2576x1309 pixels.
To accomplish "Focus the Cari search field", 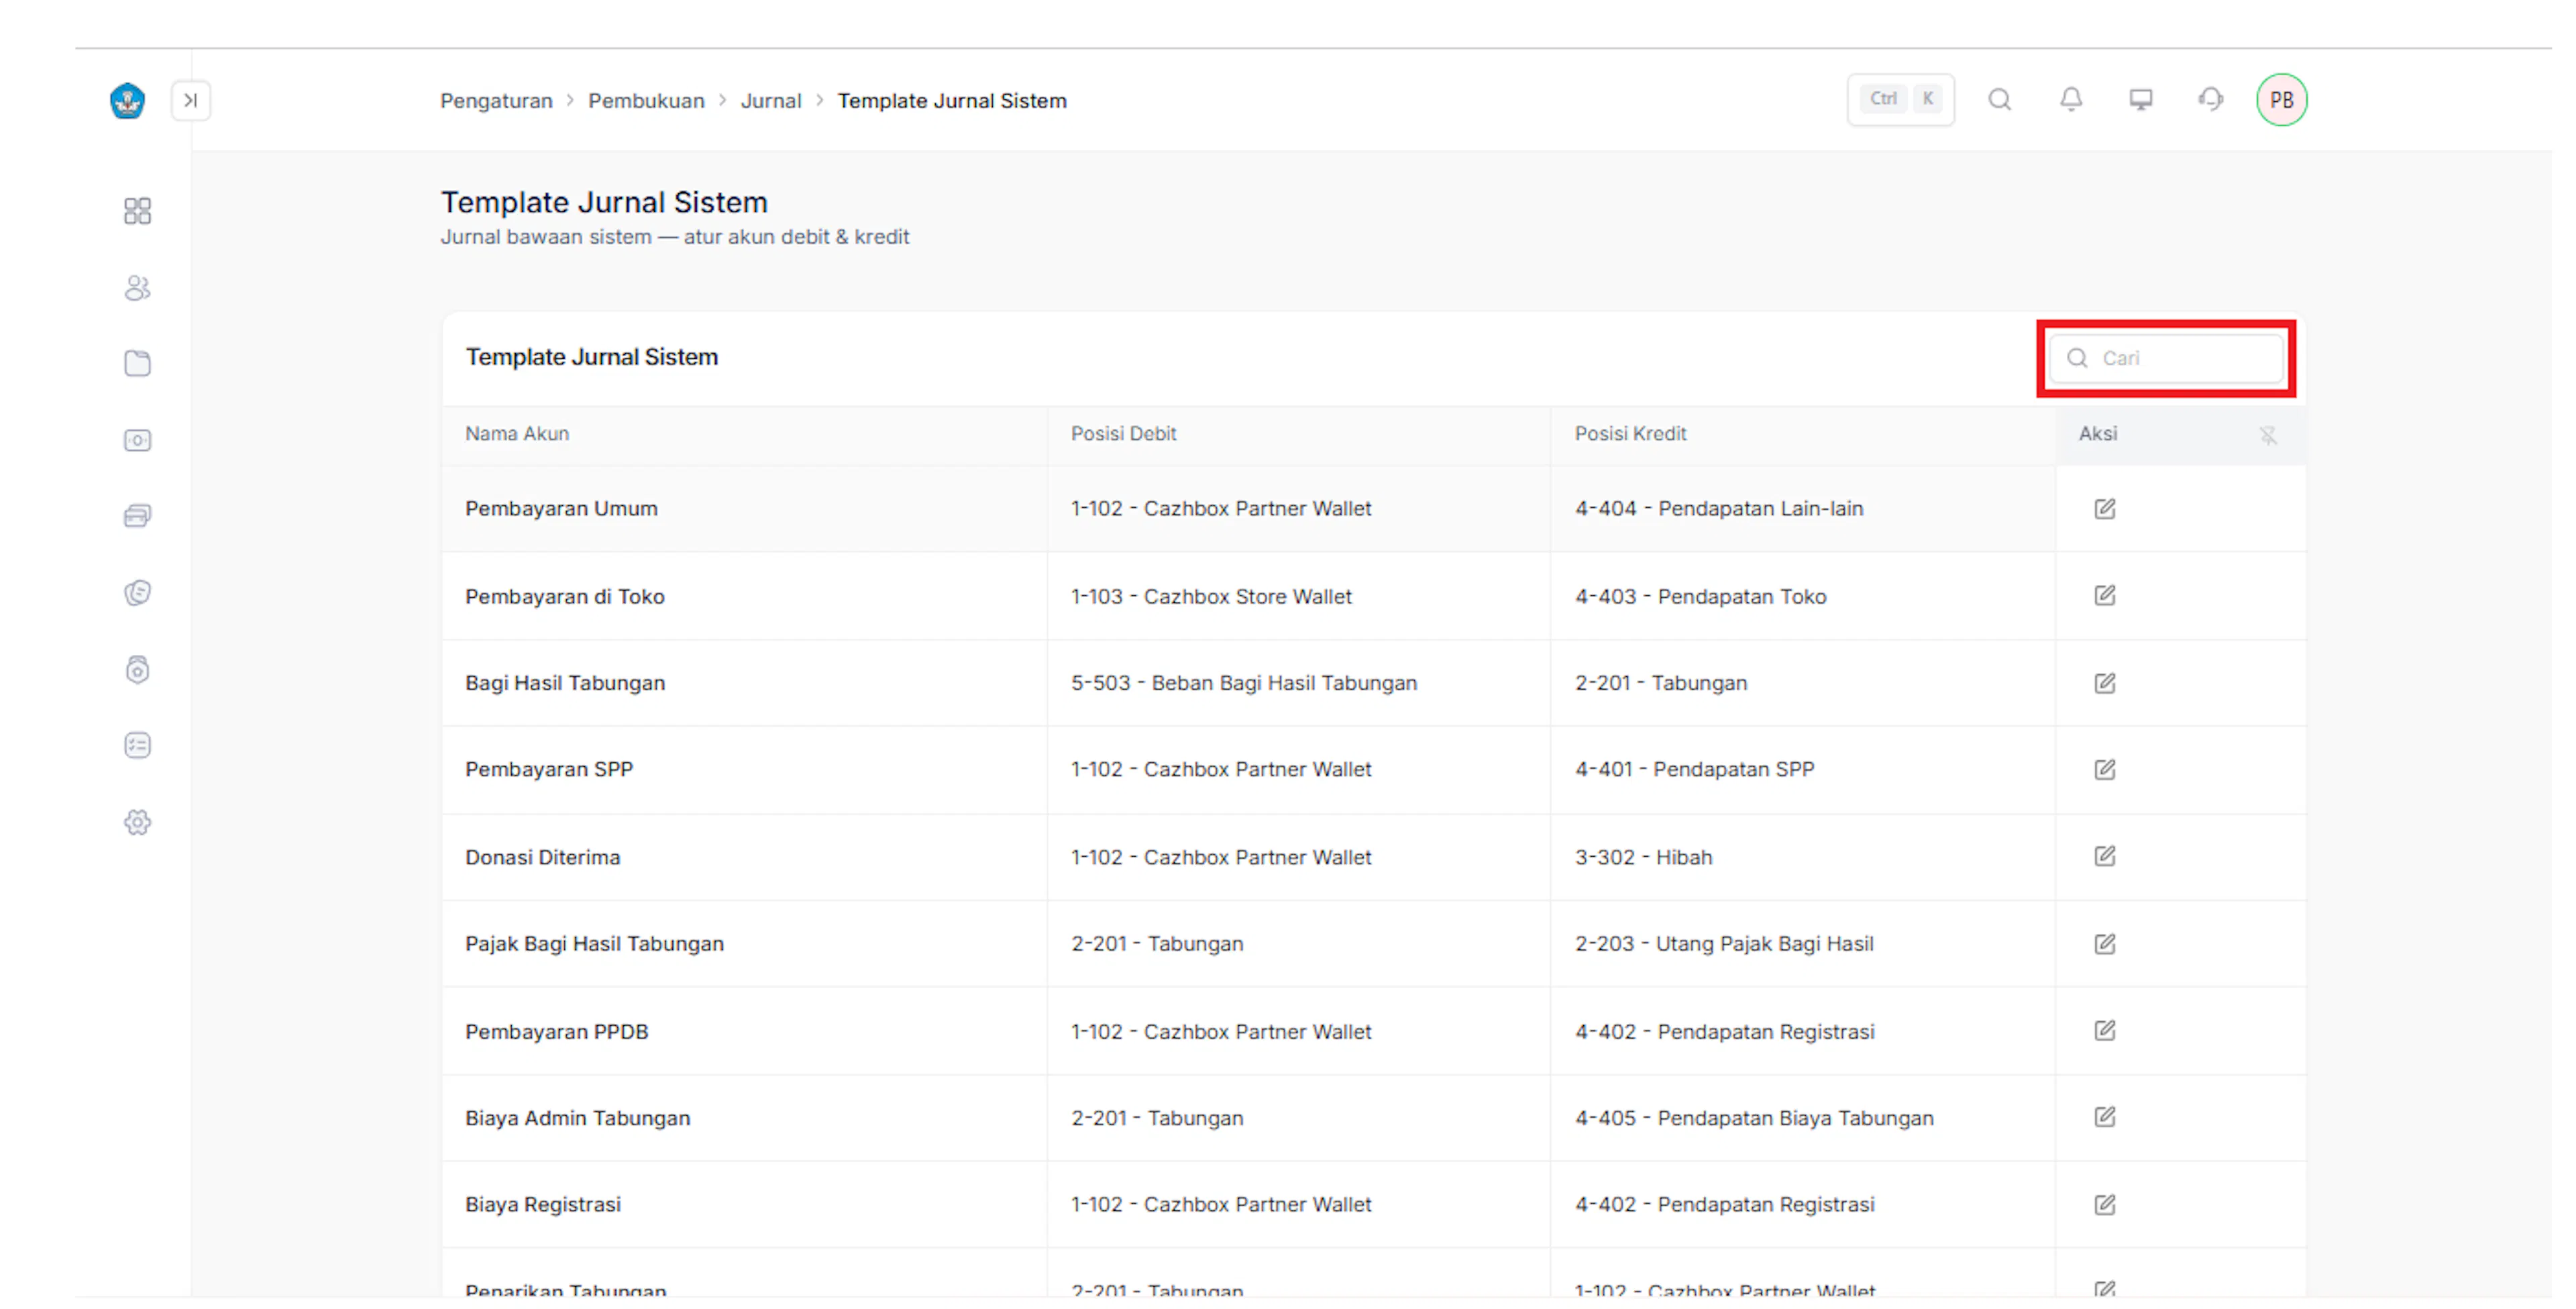I will [x=2167, y=358].
